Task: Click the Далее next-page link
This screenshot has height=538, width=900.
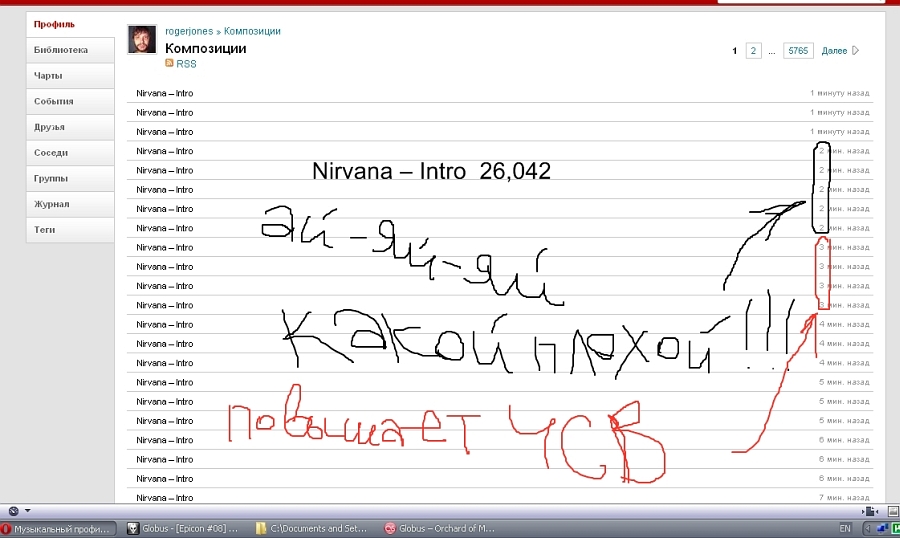Action: 834,51
